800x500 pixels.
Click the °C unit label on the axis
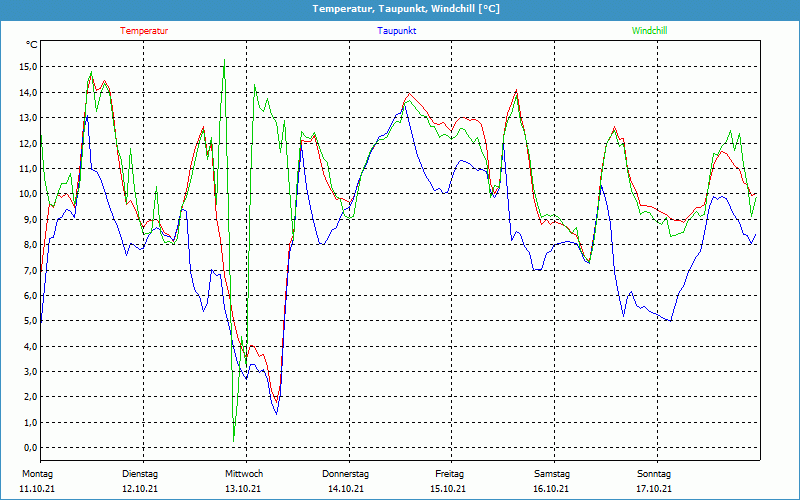(x=32, y=45)
